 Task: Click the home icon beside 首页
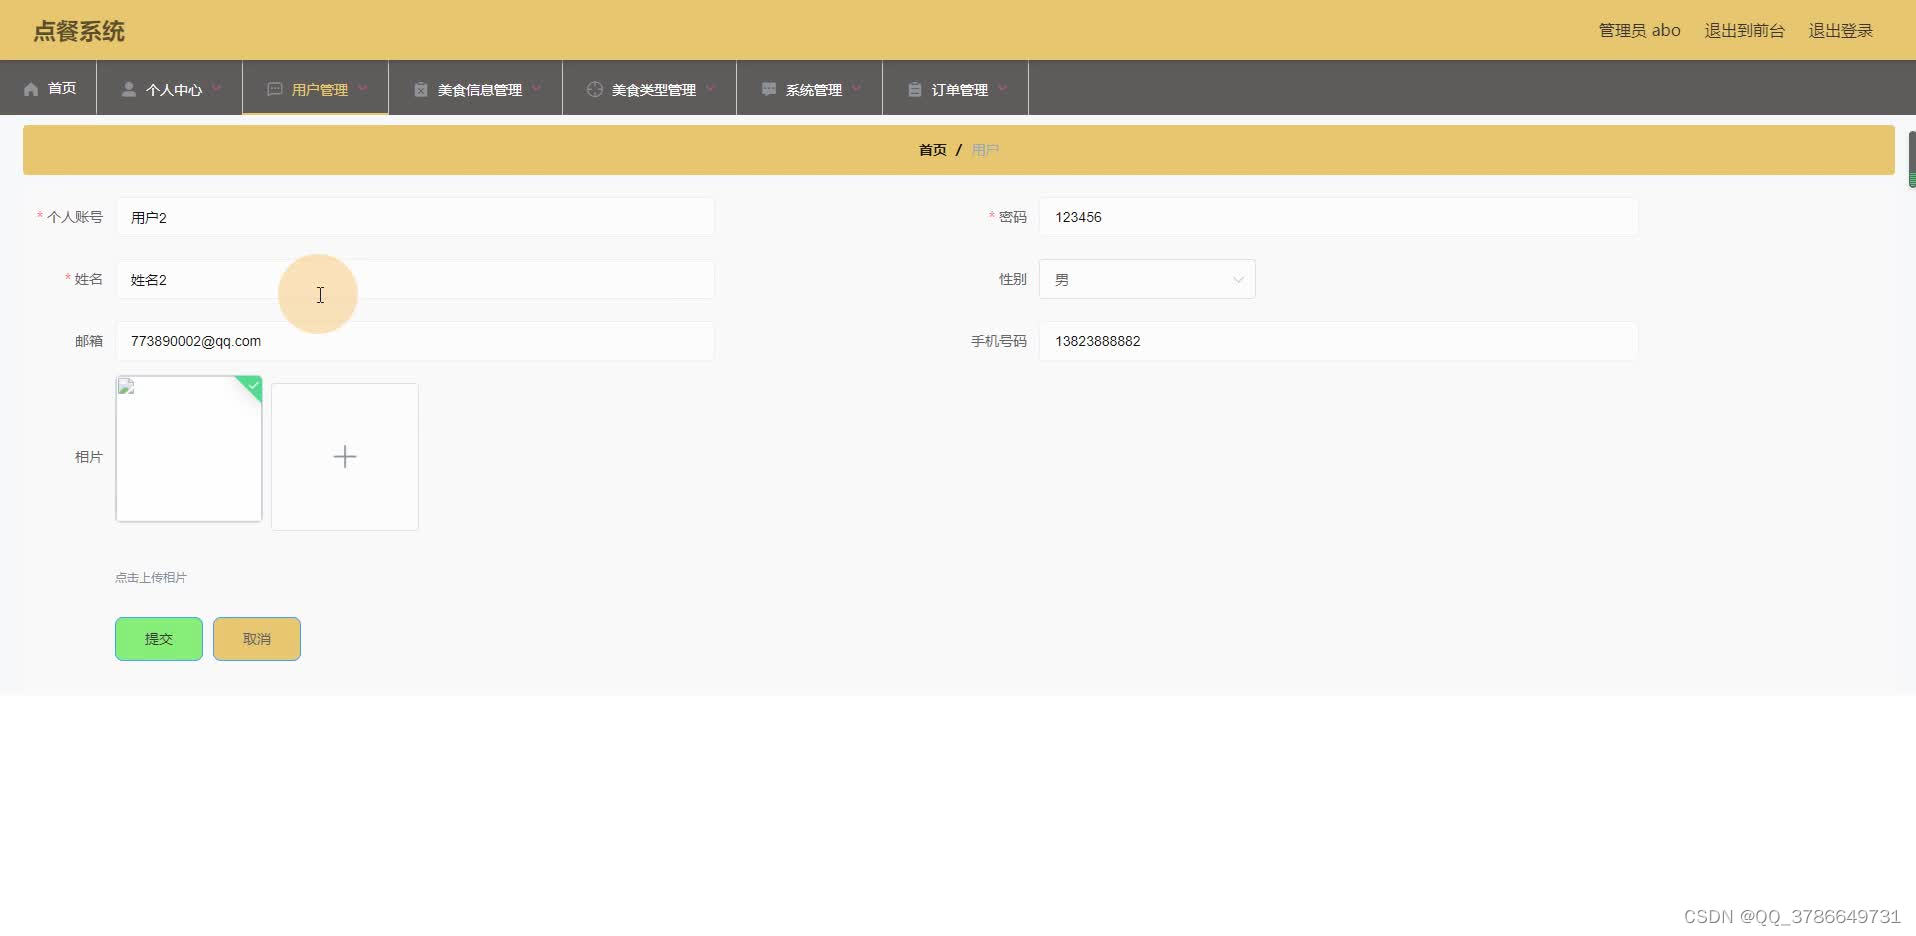tap(31, 89)
